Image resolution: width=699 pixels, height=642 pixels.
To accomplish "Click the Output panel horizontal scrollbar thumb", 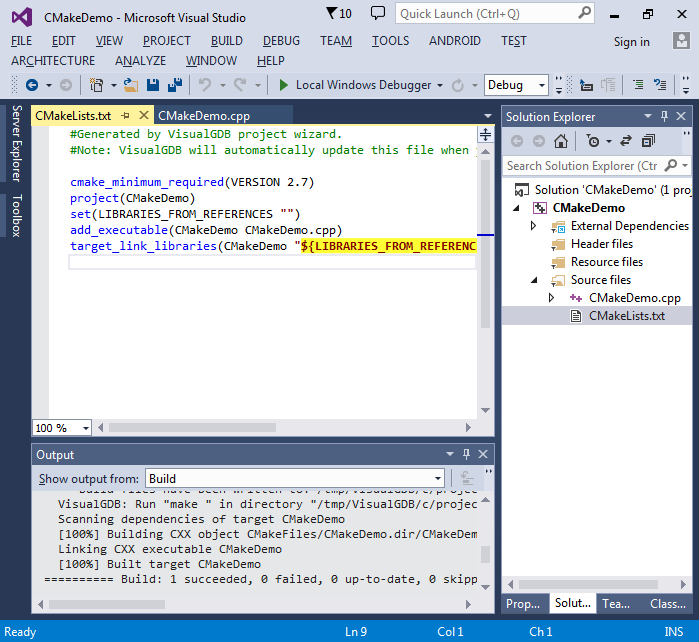I will click(107, 605).
